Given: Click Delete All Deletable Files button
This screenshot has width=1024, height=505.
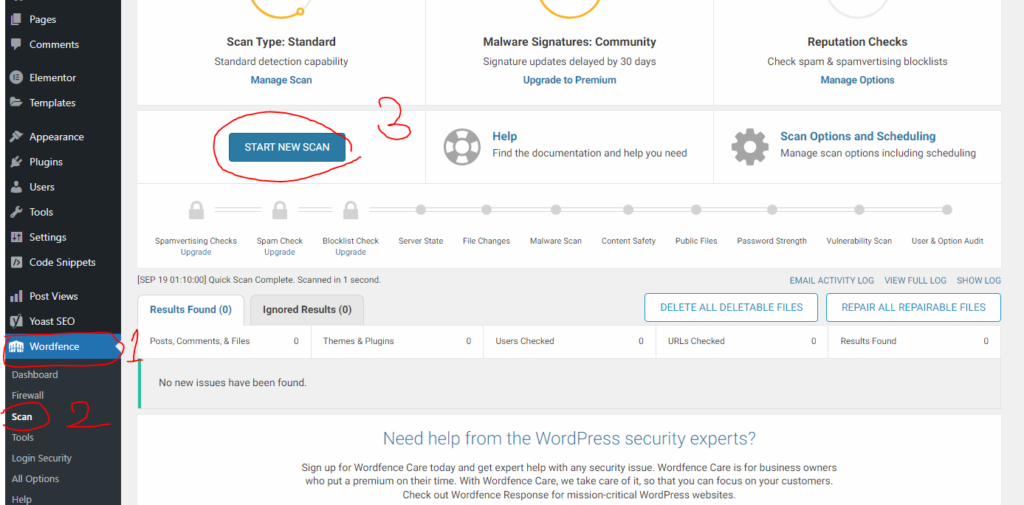Looking at the screenshot, I should tap(731, 307).
